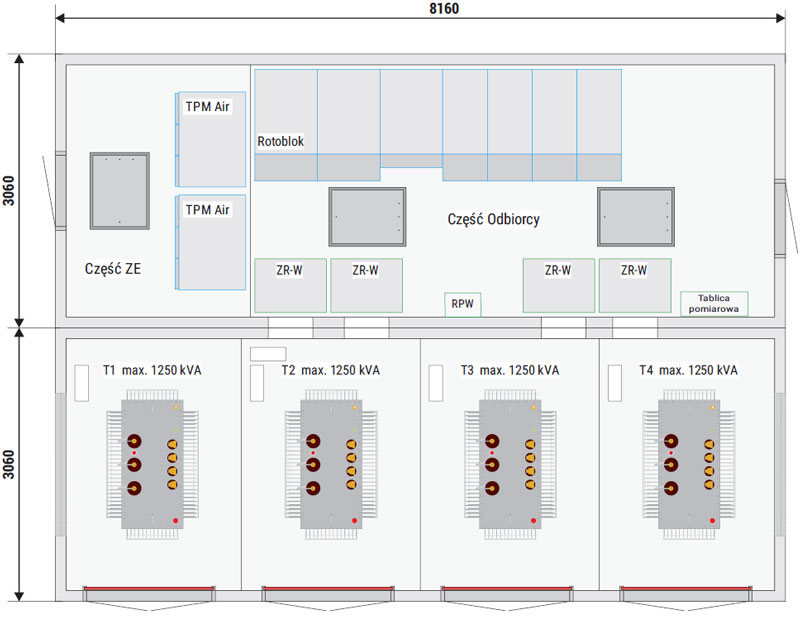The image size is (800, 617).
Task: Select the T2 transformer symbol
Action: (x=330, y=465)
